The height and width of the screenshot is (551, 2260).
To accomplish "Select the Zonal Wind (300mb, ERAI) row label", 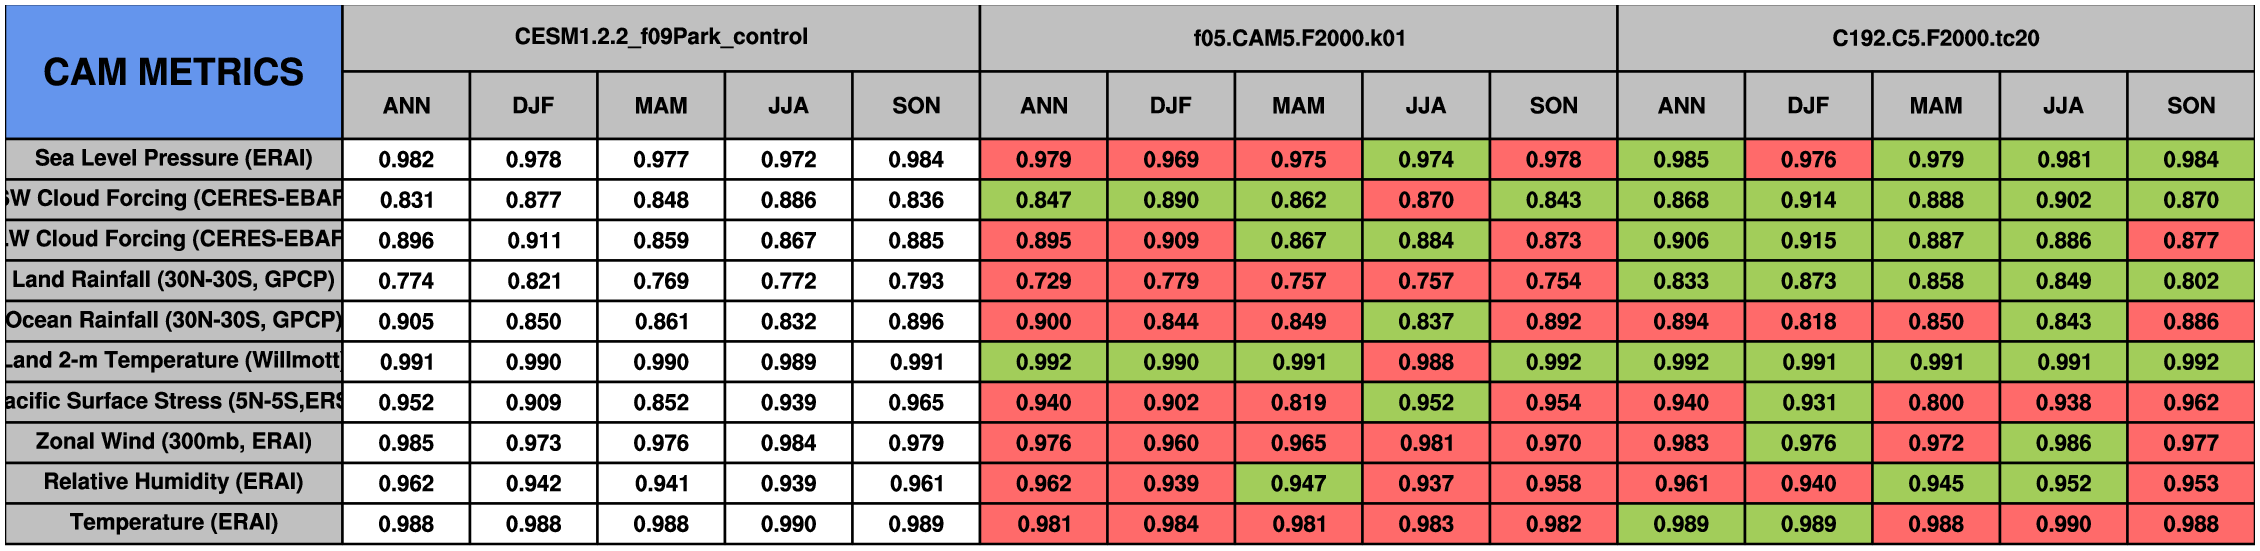I will coord(173,442).
